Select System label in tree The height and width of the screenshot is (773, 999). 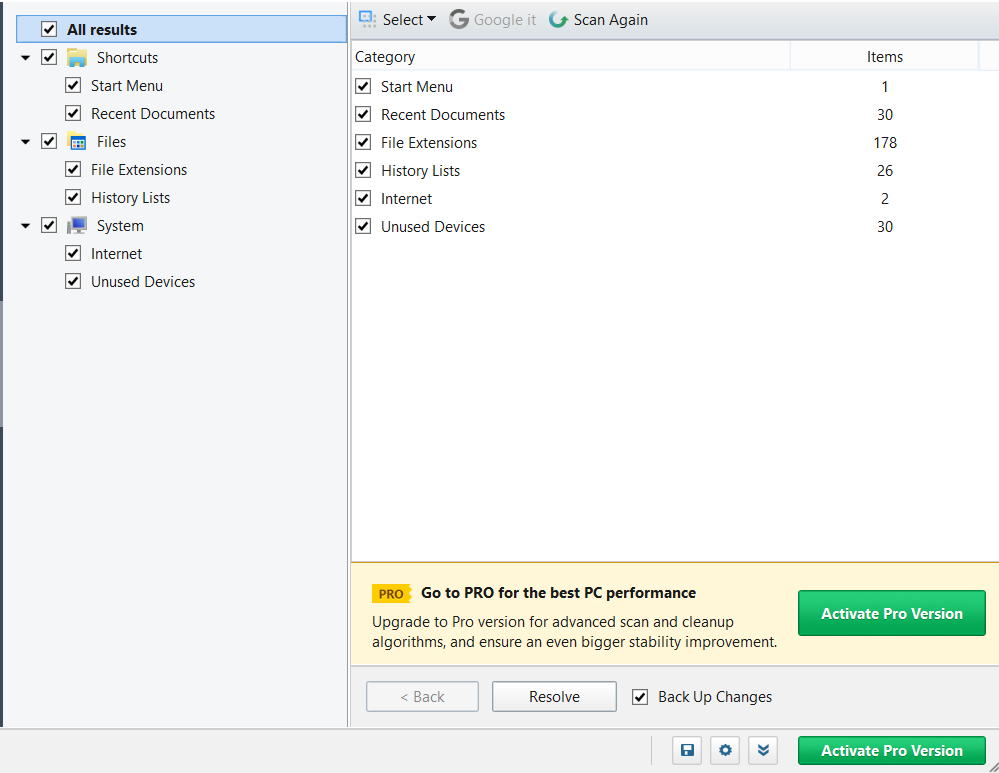(x=120, y=226)
